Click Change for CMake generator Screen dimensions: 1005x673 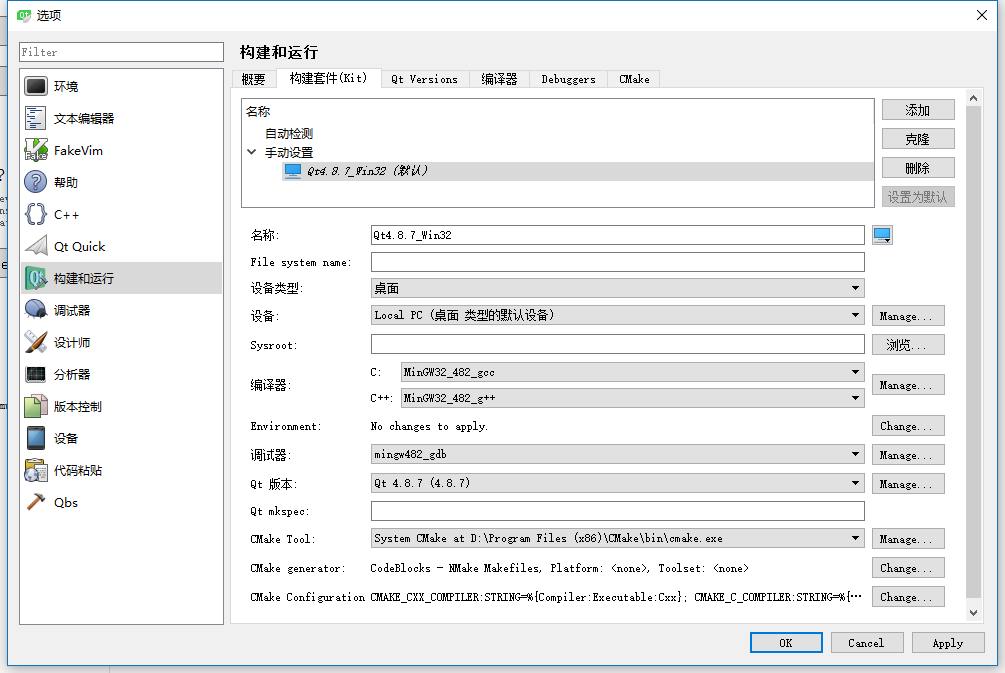[x=908, y=568]
